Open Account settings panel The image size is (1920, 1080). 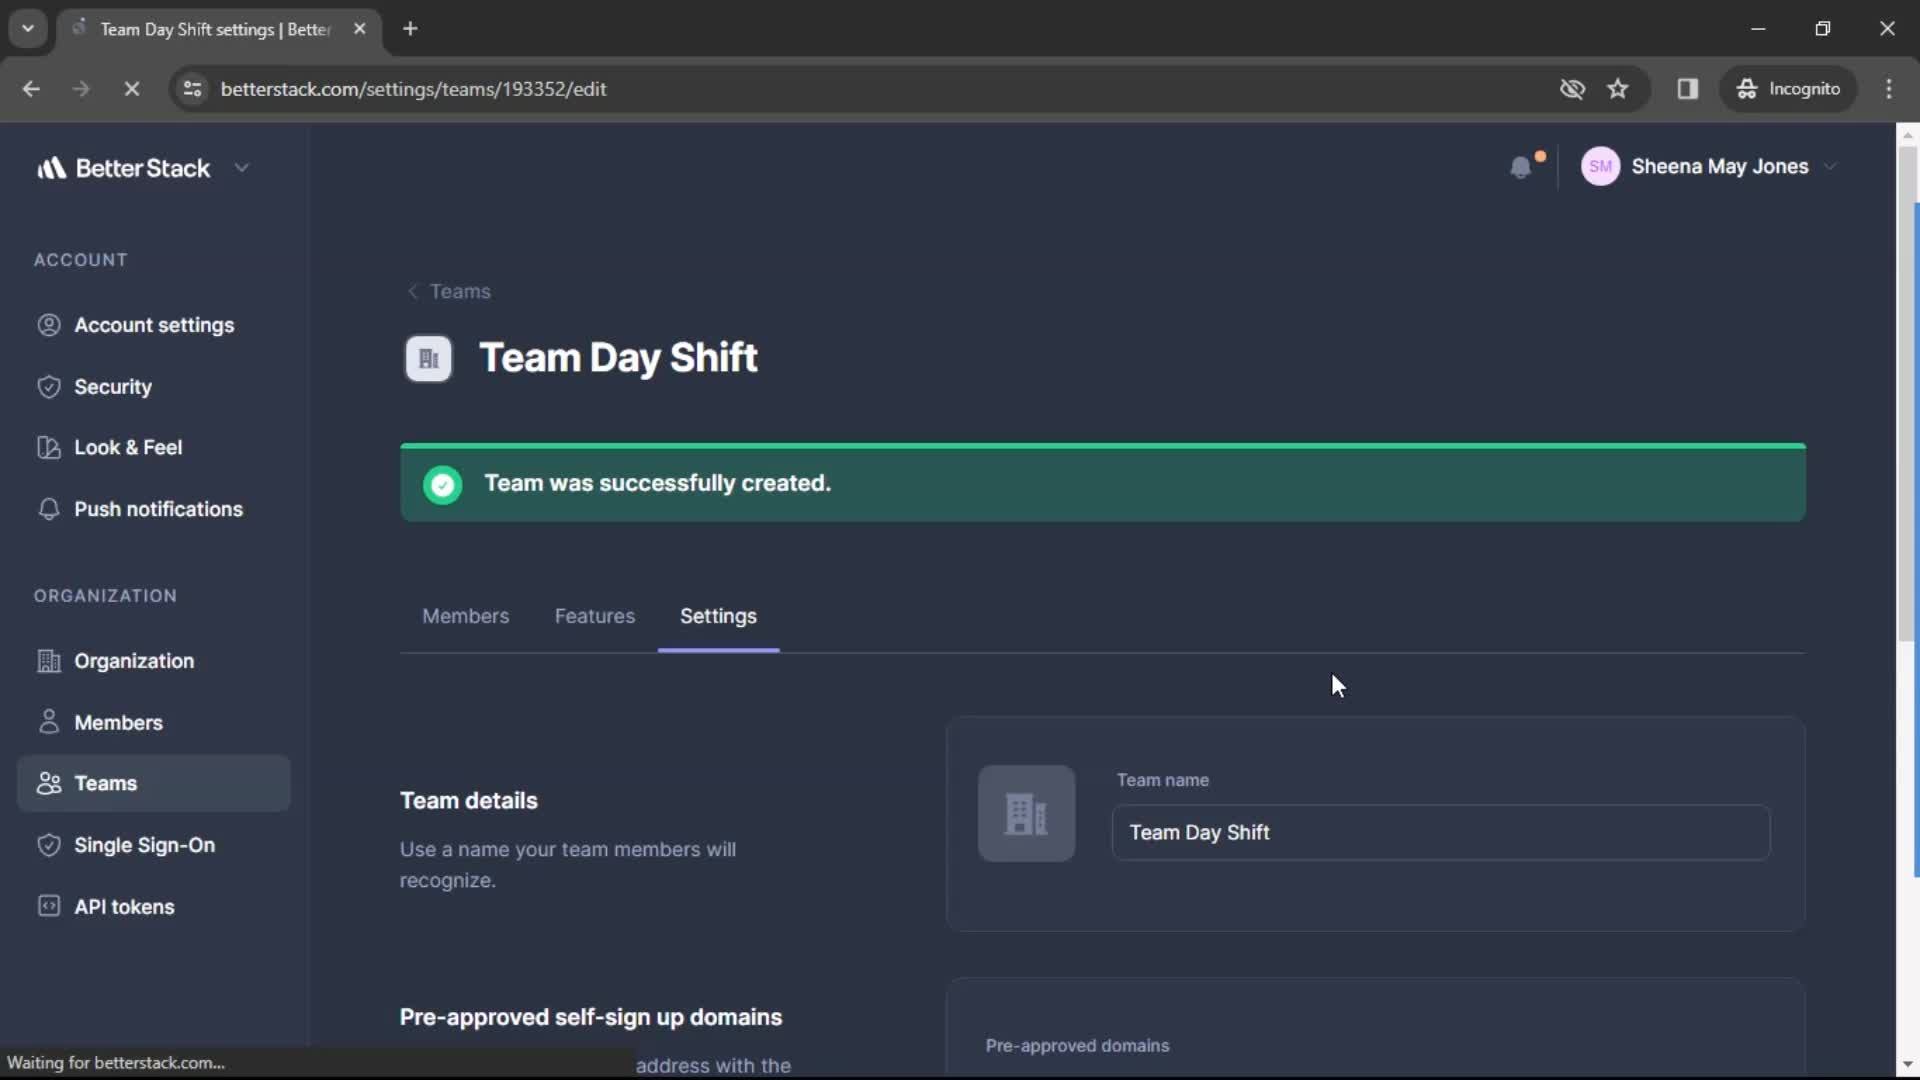click(x=154, y=324)
